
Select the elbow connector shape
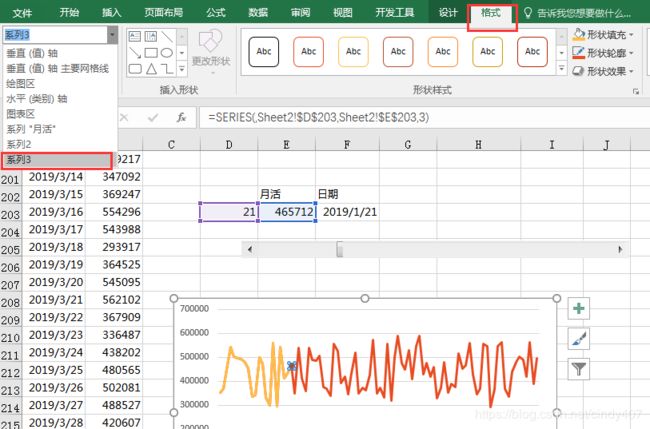(x=167, y=69)
